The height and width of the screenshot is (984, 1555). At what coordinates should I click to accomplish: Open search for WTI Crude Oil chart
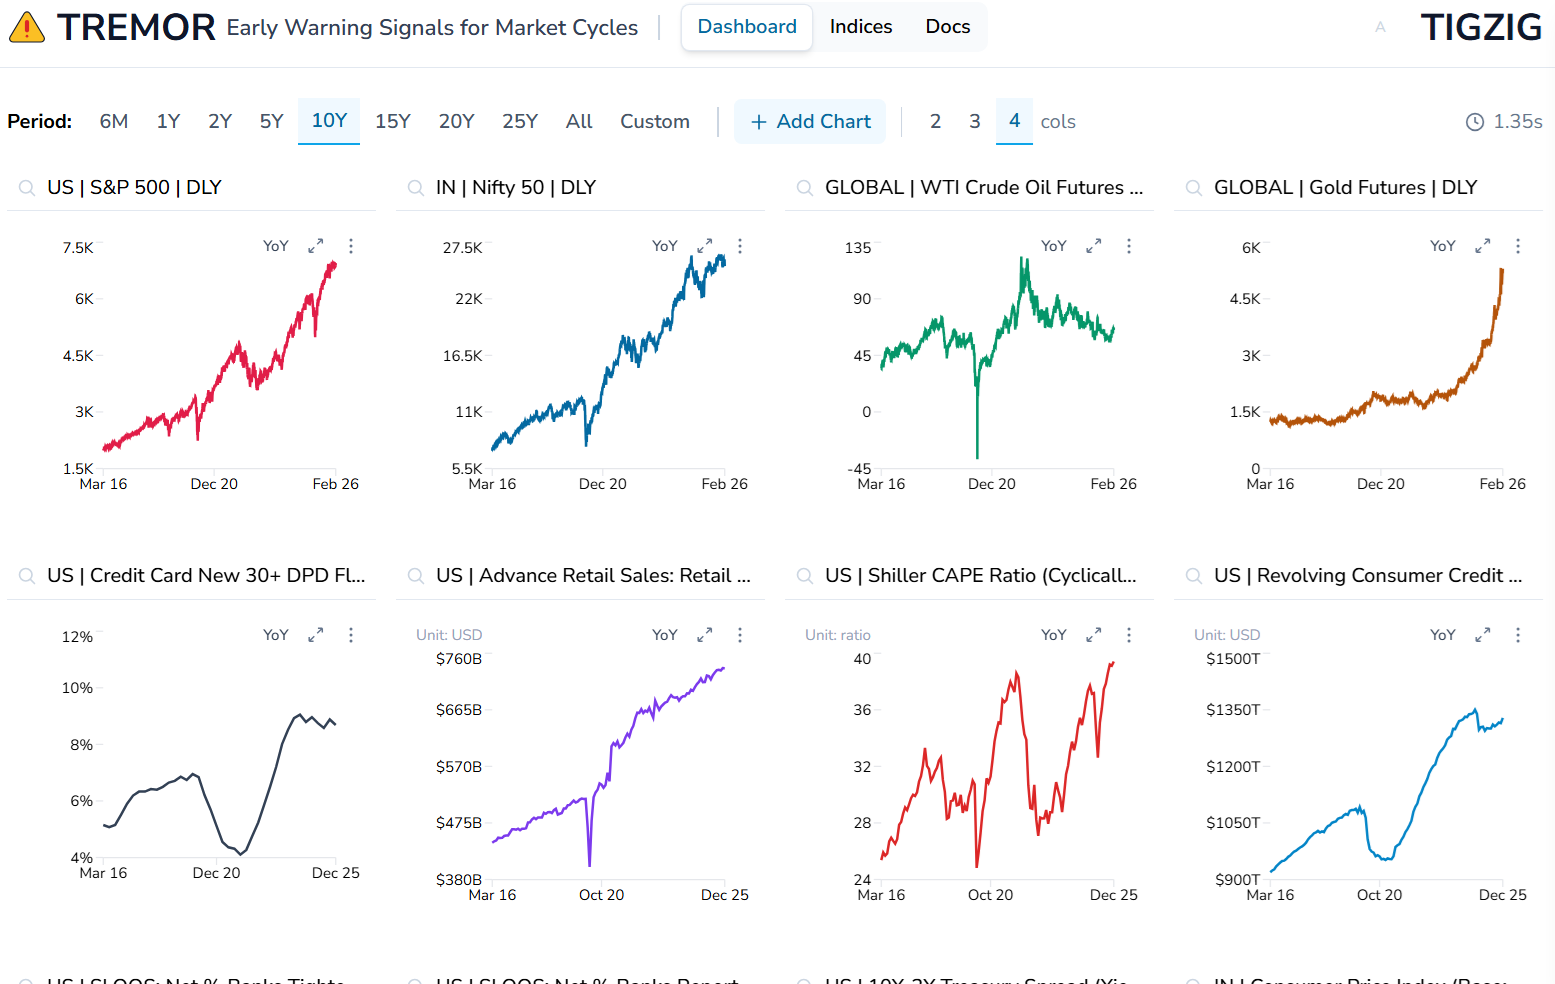point(804,188)
